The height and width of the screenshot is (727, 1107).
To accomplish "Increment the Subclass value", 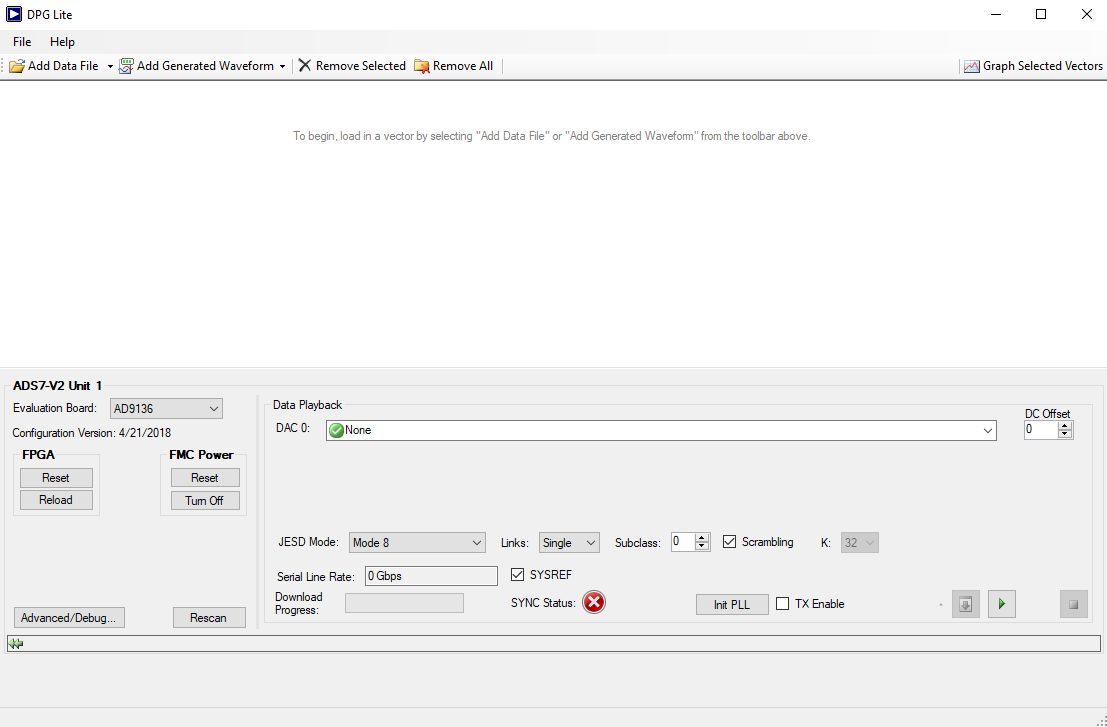I will [x=702, y=538].
